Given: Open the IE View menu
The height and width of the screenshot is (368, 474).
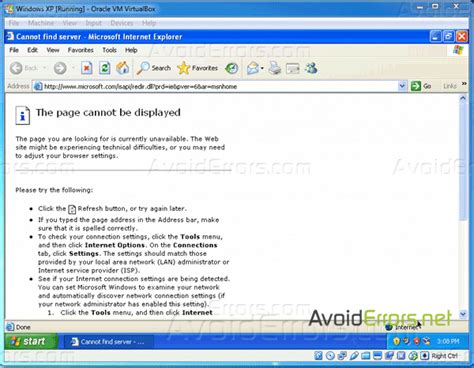Looking at the screenshot, I should (53, 50).
